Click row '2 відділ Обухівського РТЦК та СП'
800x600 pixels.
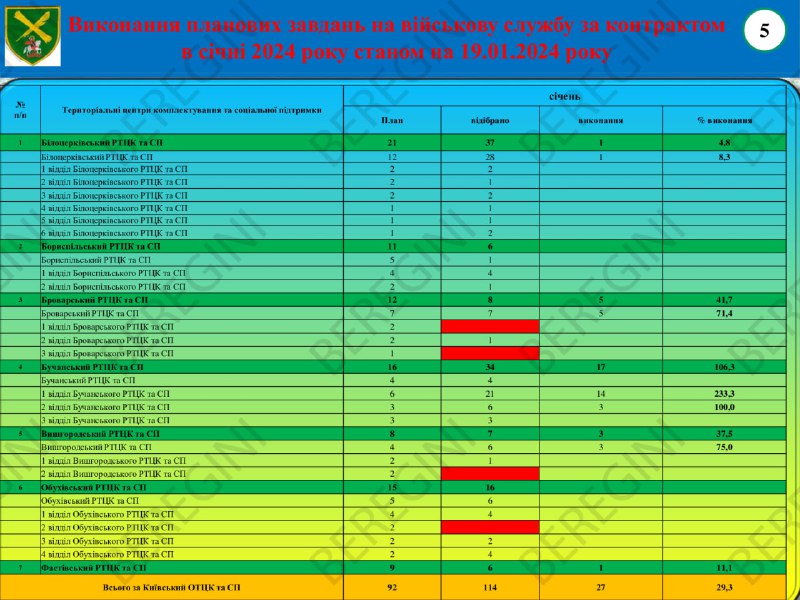point(393,527)
